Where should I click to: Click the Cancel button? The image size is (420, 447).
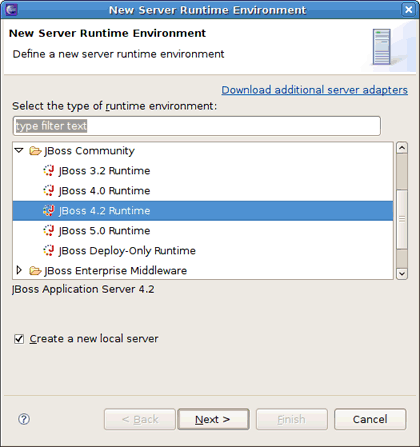(x=370, y=419)
